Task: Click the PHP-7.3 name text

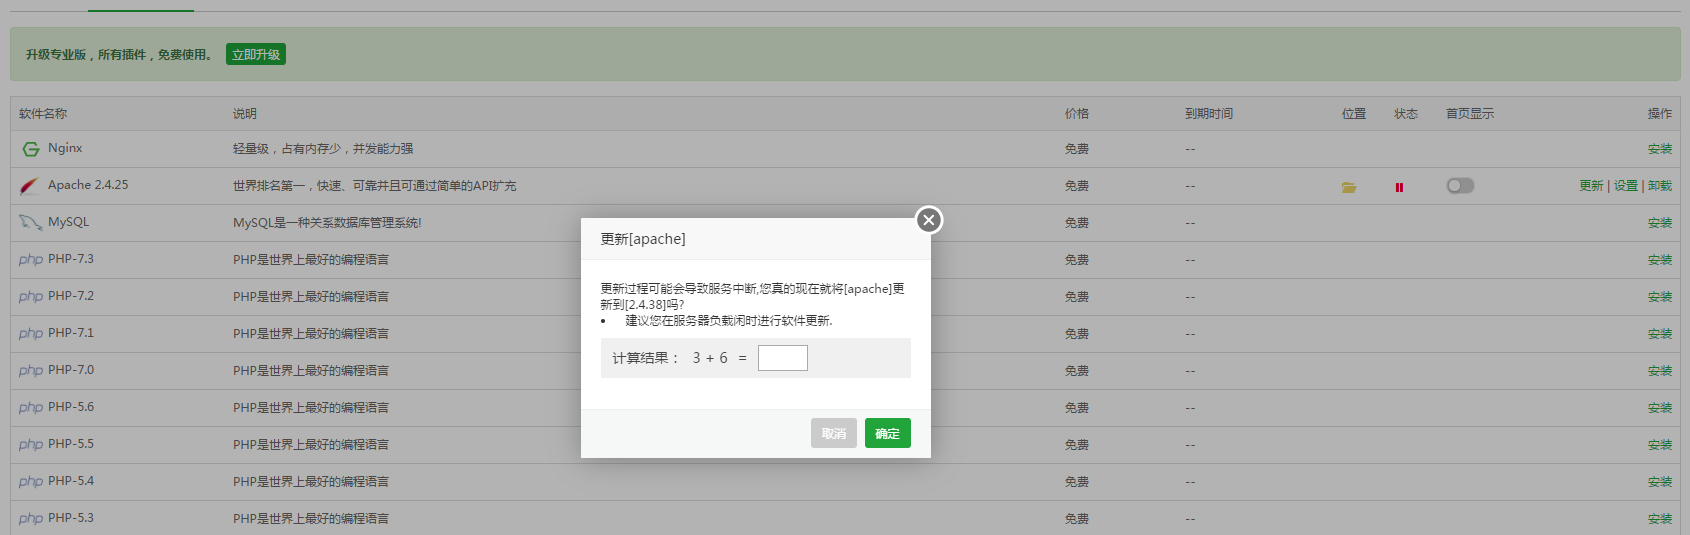Action: [71, 259]
